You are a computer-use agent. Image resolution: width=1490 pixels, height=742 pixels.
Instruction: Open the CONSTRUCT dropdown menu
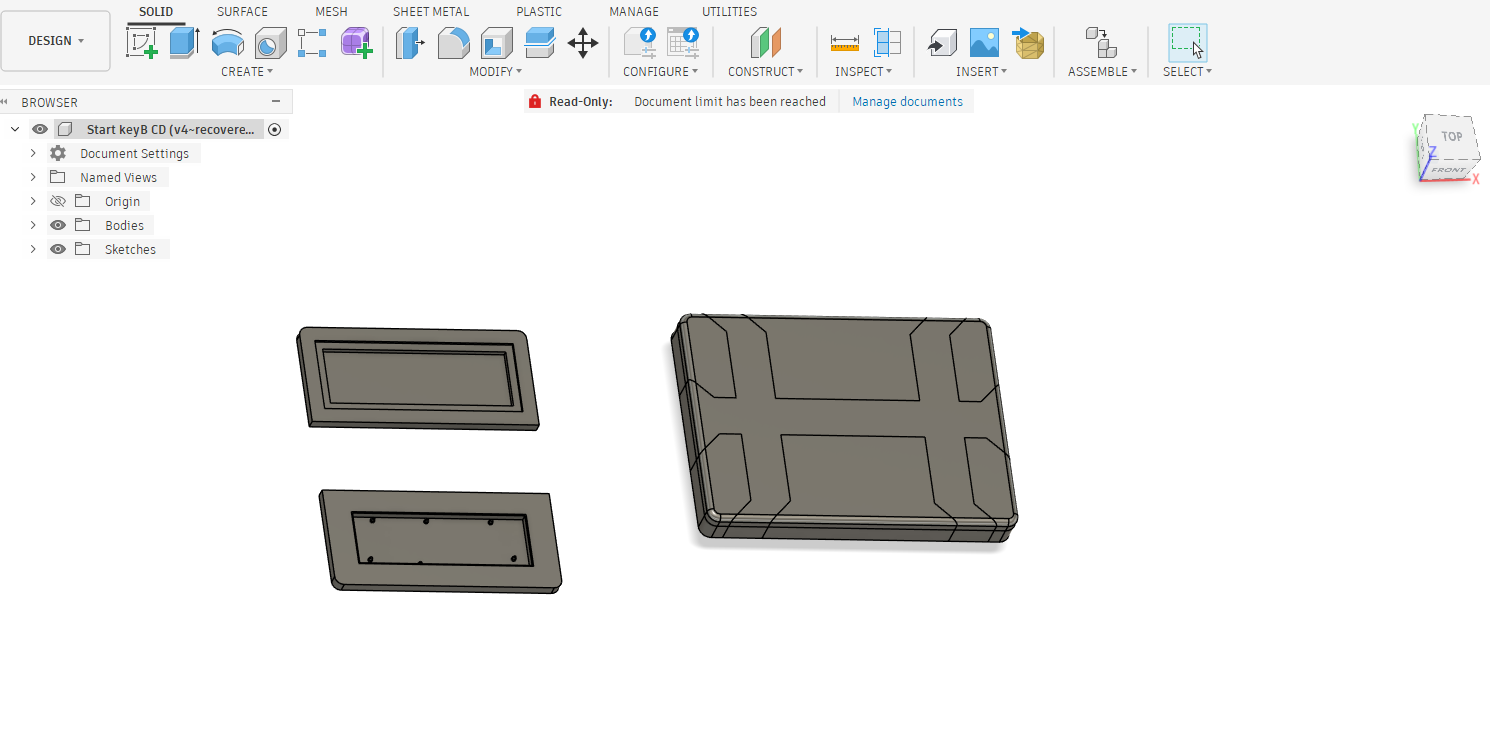coord(765,71)
